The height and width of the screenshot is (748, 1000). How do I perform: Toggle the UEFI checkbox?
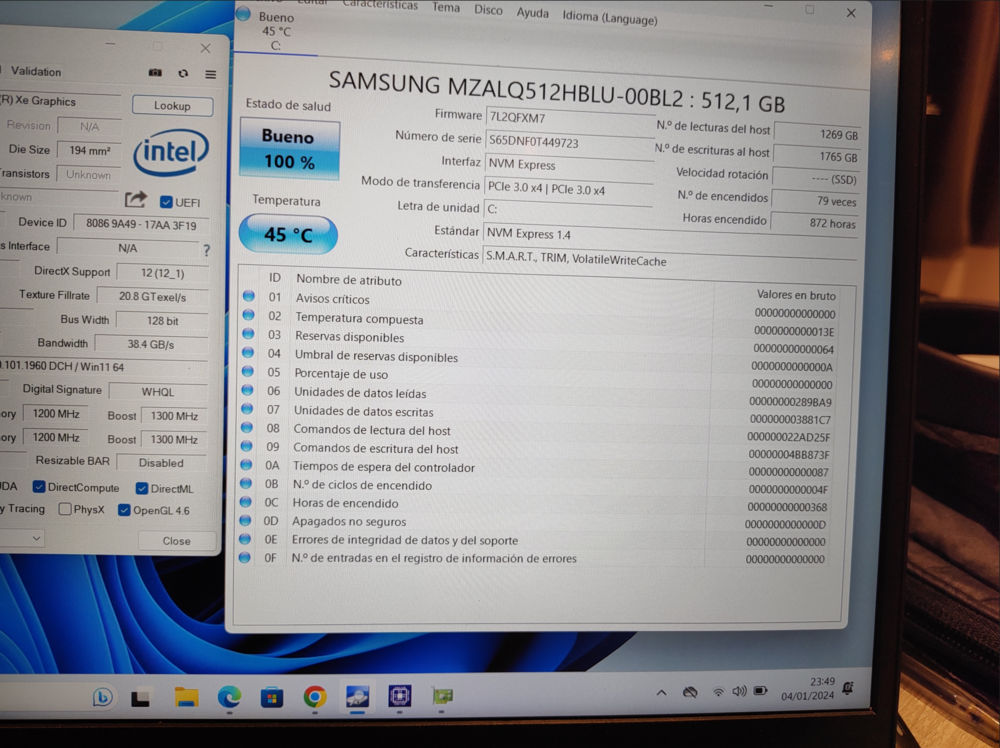coord(166,202)
